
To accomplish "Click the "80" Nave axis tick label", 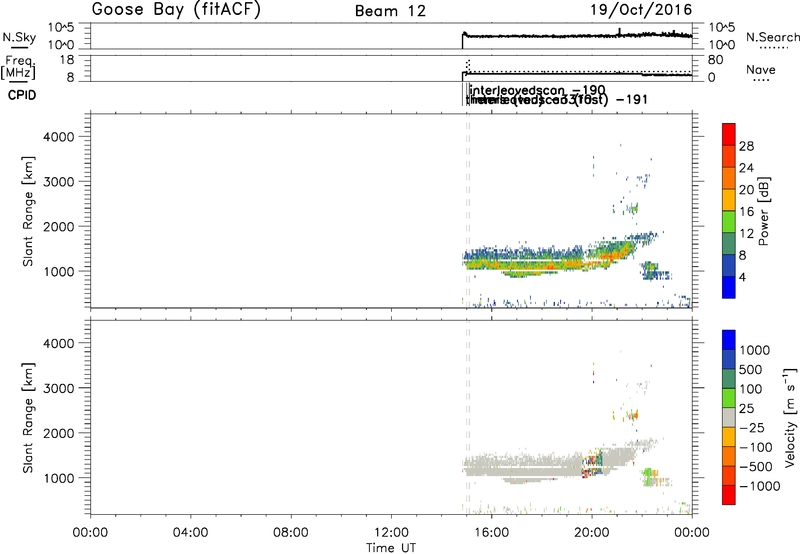I will tap(715, 60).
